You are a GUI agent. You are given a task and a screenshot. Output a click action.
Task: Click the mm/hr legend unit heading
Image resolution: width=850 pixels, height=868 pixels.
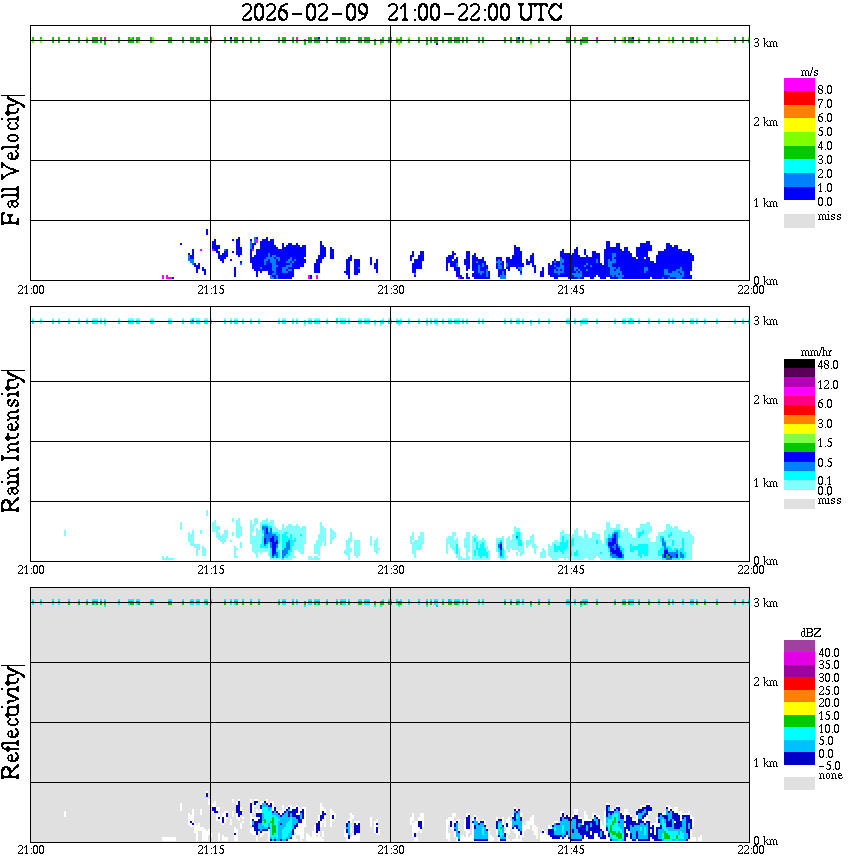tap(816, 352)
